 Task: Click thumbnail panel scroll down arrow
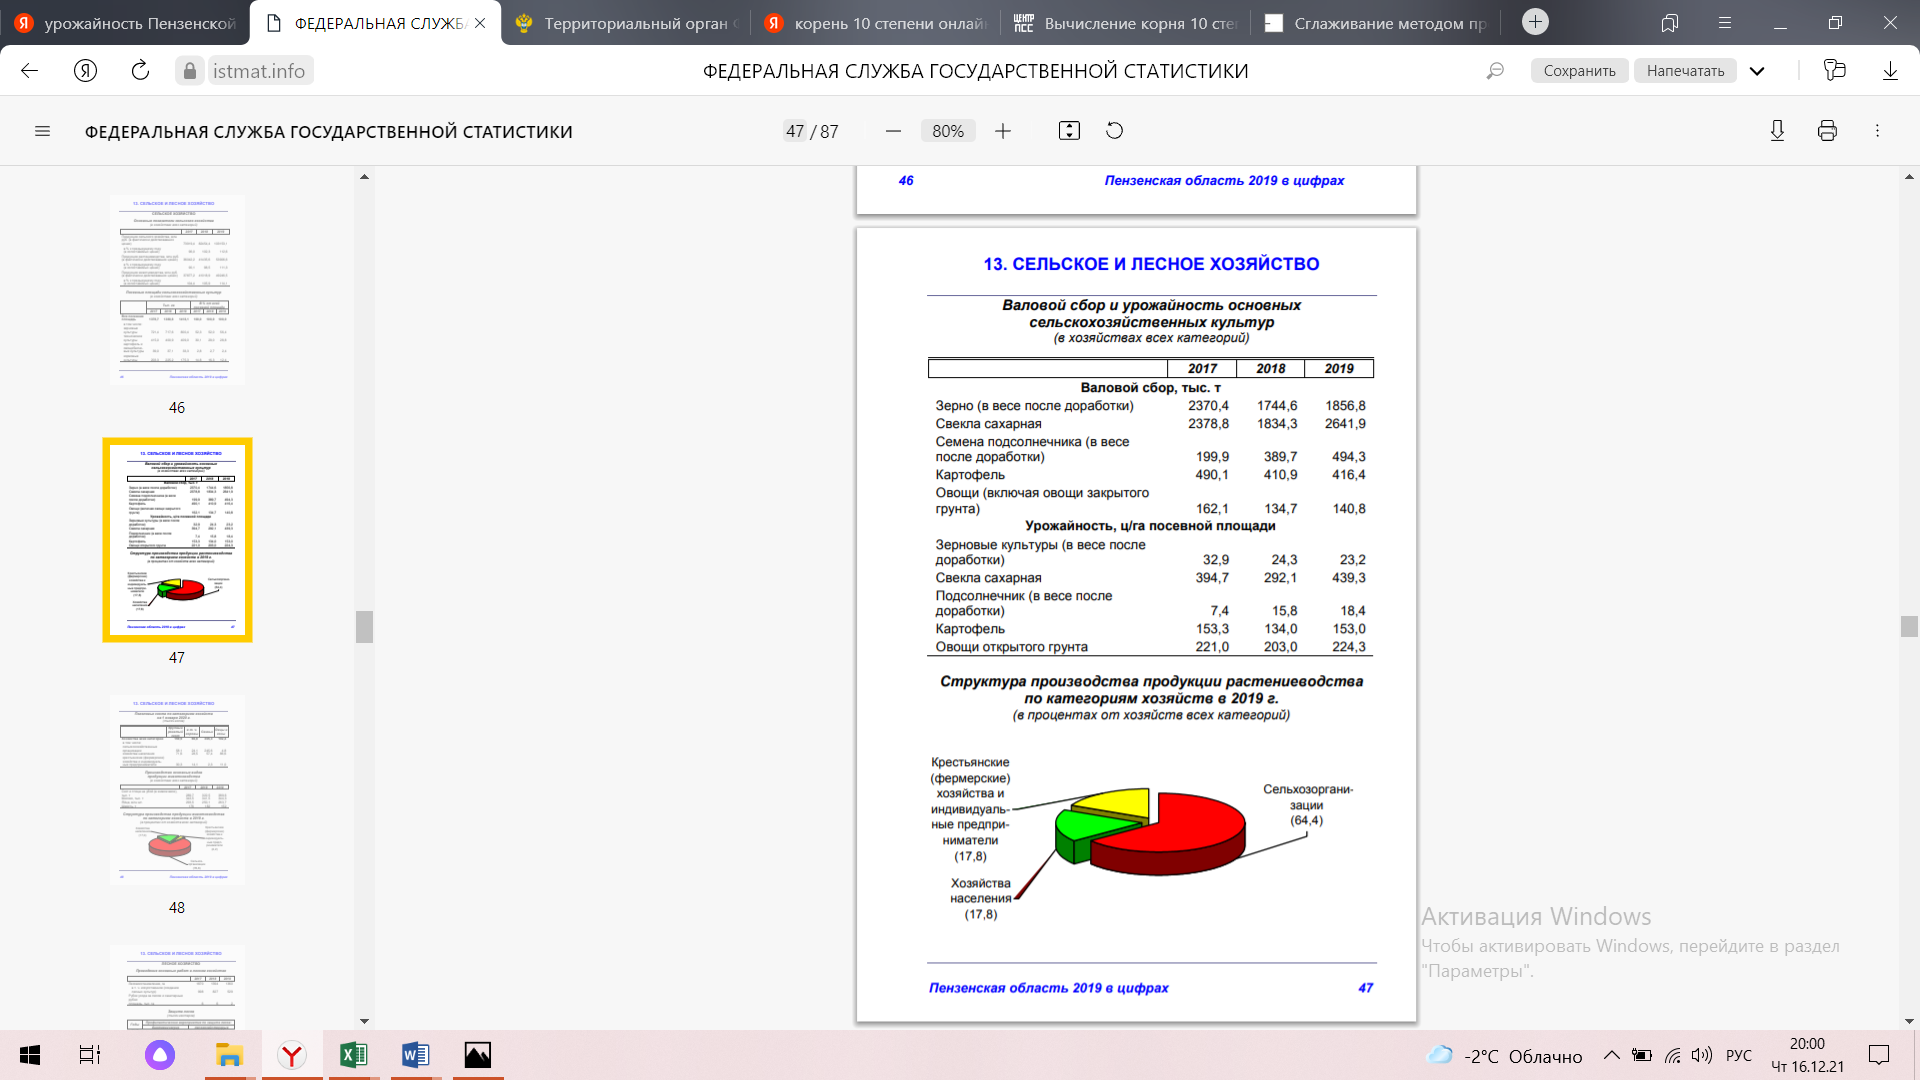364,1021
